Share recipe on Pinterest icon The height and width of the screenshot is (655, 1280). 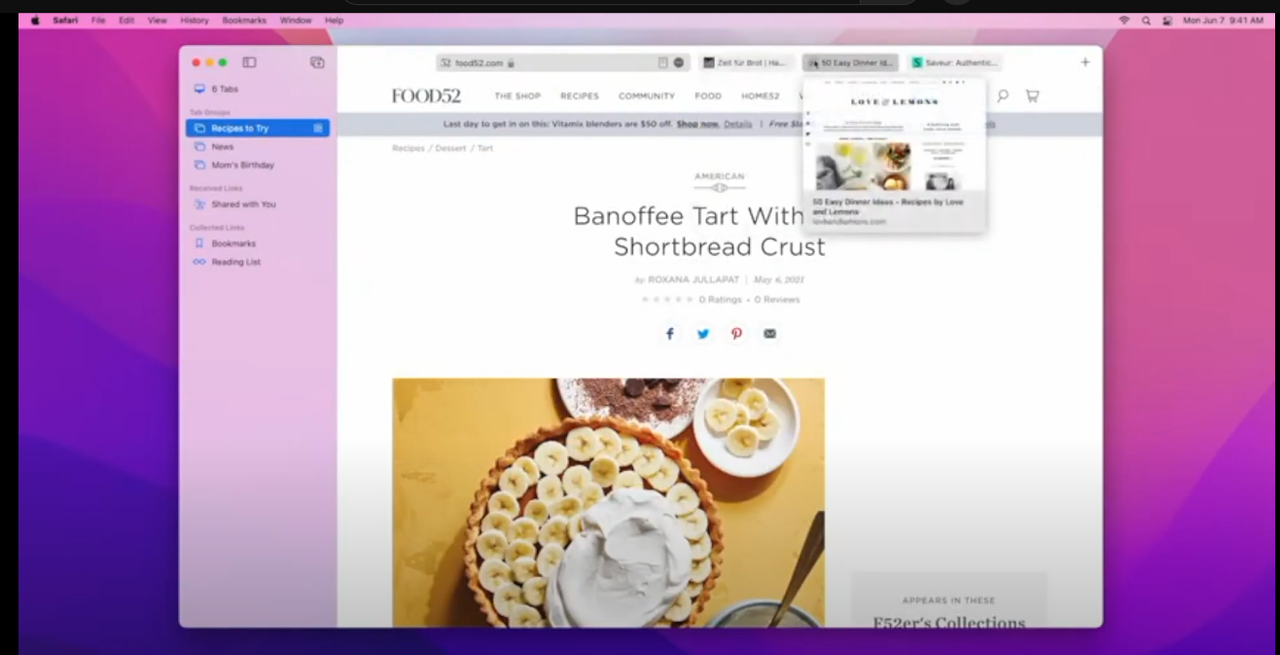pyautogui.click(x=737, y=334)
